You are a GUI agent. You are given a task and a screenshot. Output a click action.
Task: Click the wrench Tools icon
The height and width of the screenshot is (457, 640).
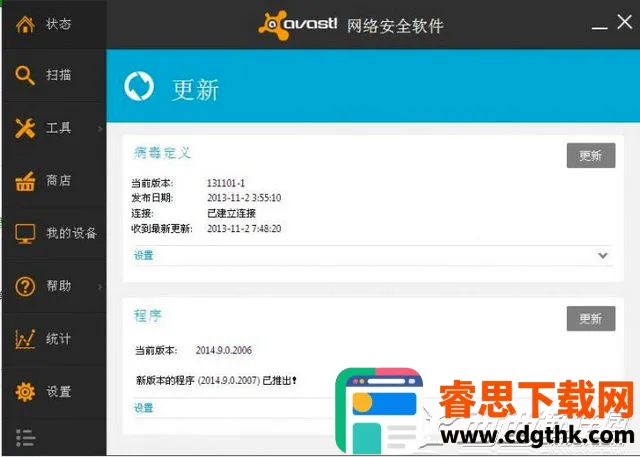point(25,128)
